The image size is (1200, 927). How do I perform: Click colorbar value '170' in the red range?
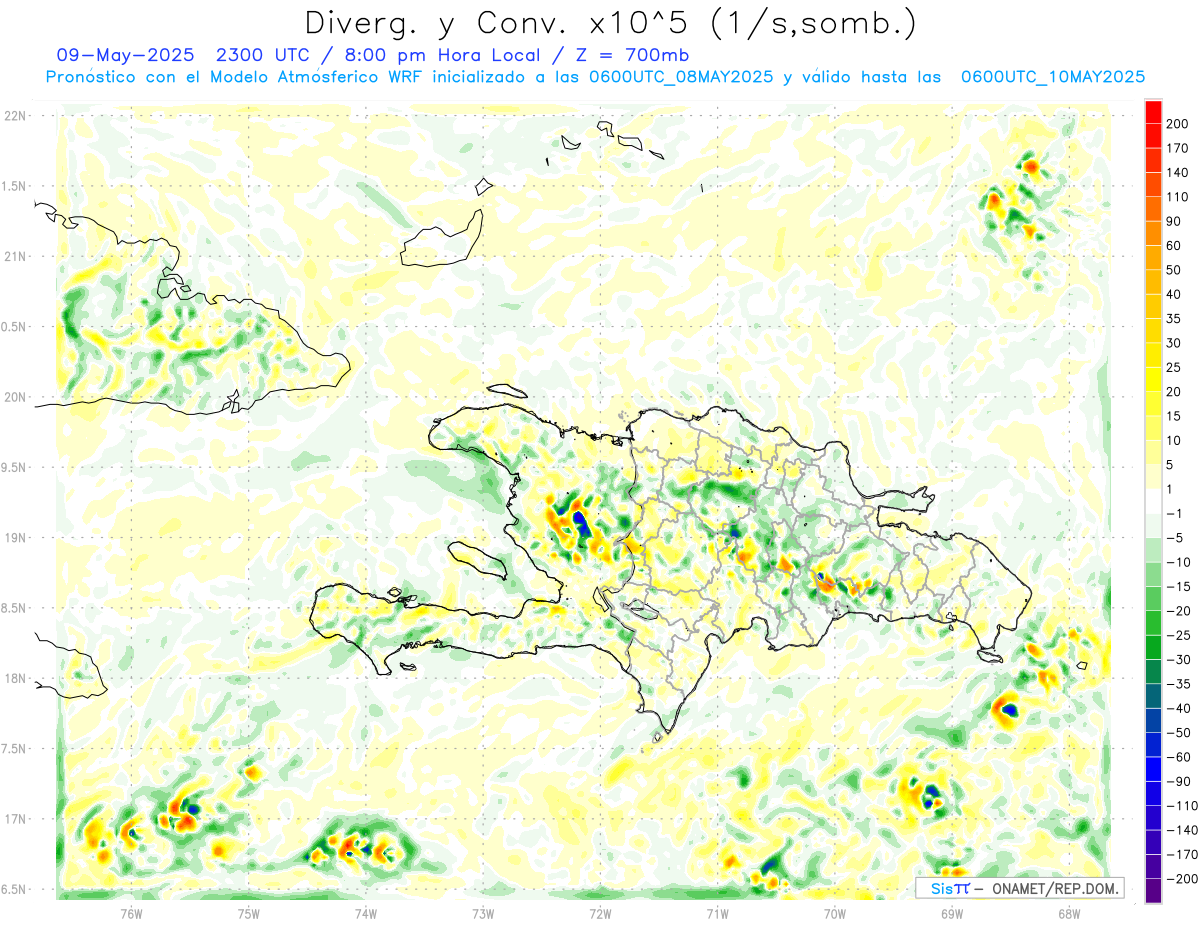pyautogui.click(x=1178, y=148)
